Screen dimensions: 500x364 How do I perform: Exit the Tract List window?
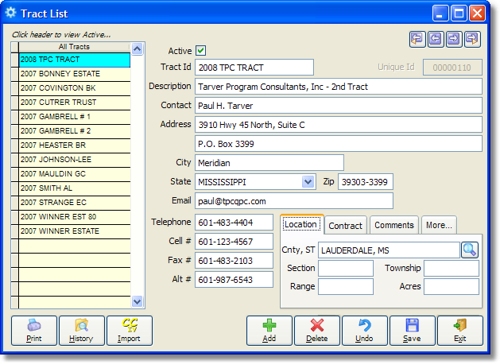point(460,331)
